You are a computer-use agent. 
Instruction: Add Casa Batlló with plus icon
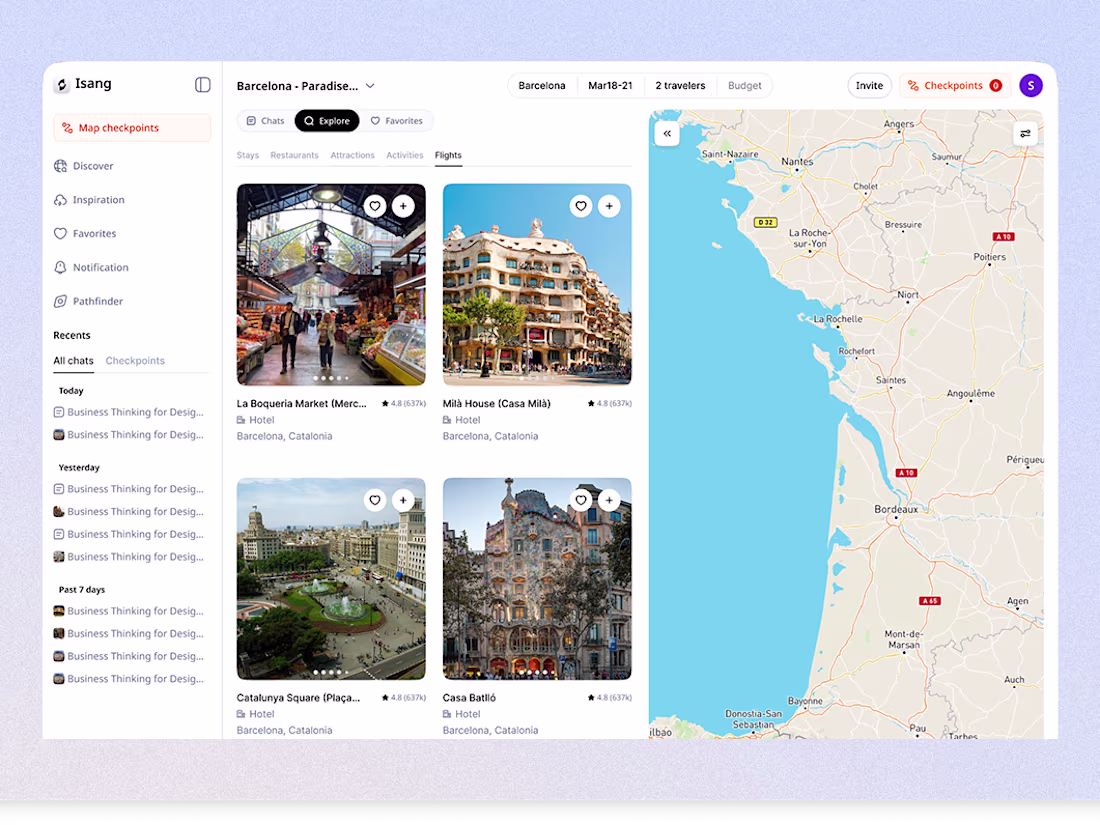[x=609, y=500]
